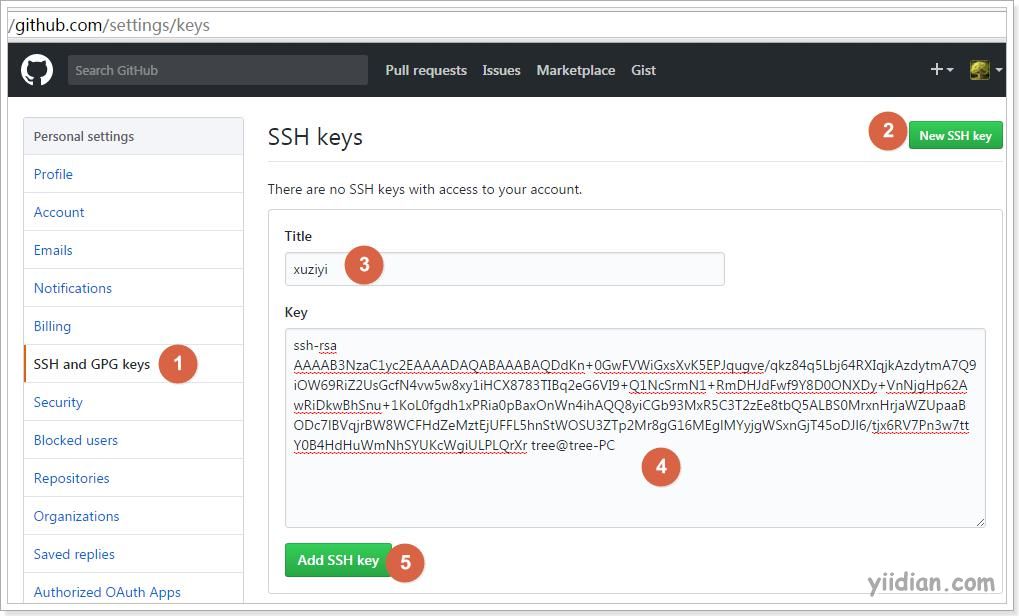
Task: Click inside the Key textarea
Action: pos(635,428)
